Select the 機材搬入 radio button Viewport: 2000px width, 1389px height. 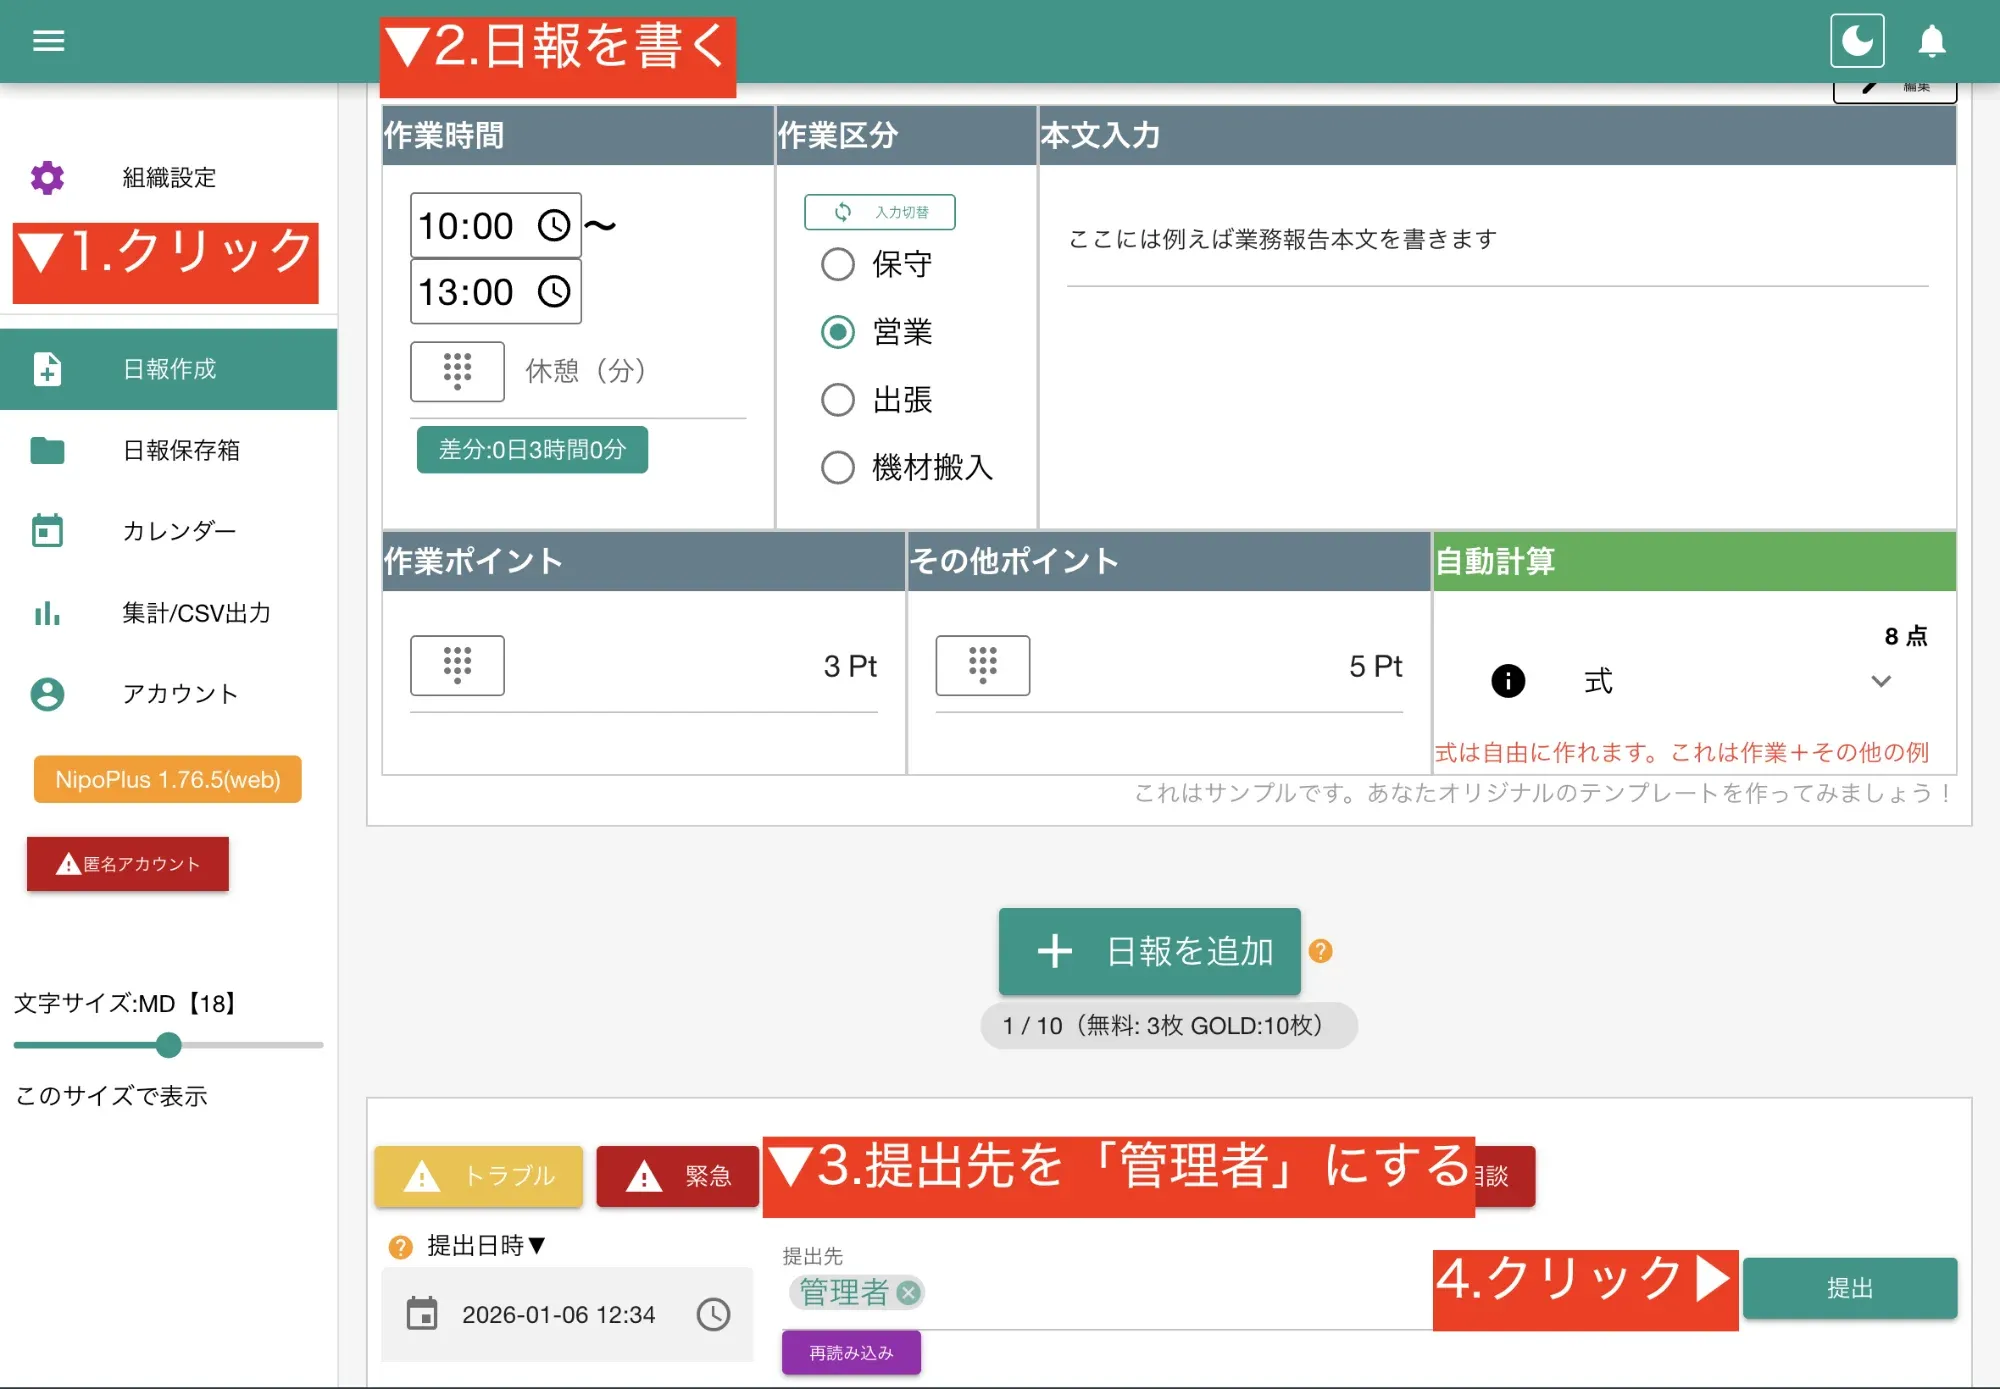[x=838, y=466]
